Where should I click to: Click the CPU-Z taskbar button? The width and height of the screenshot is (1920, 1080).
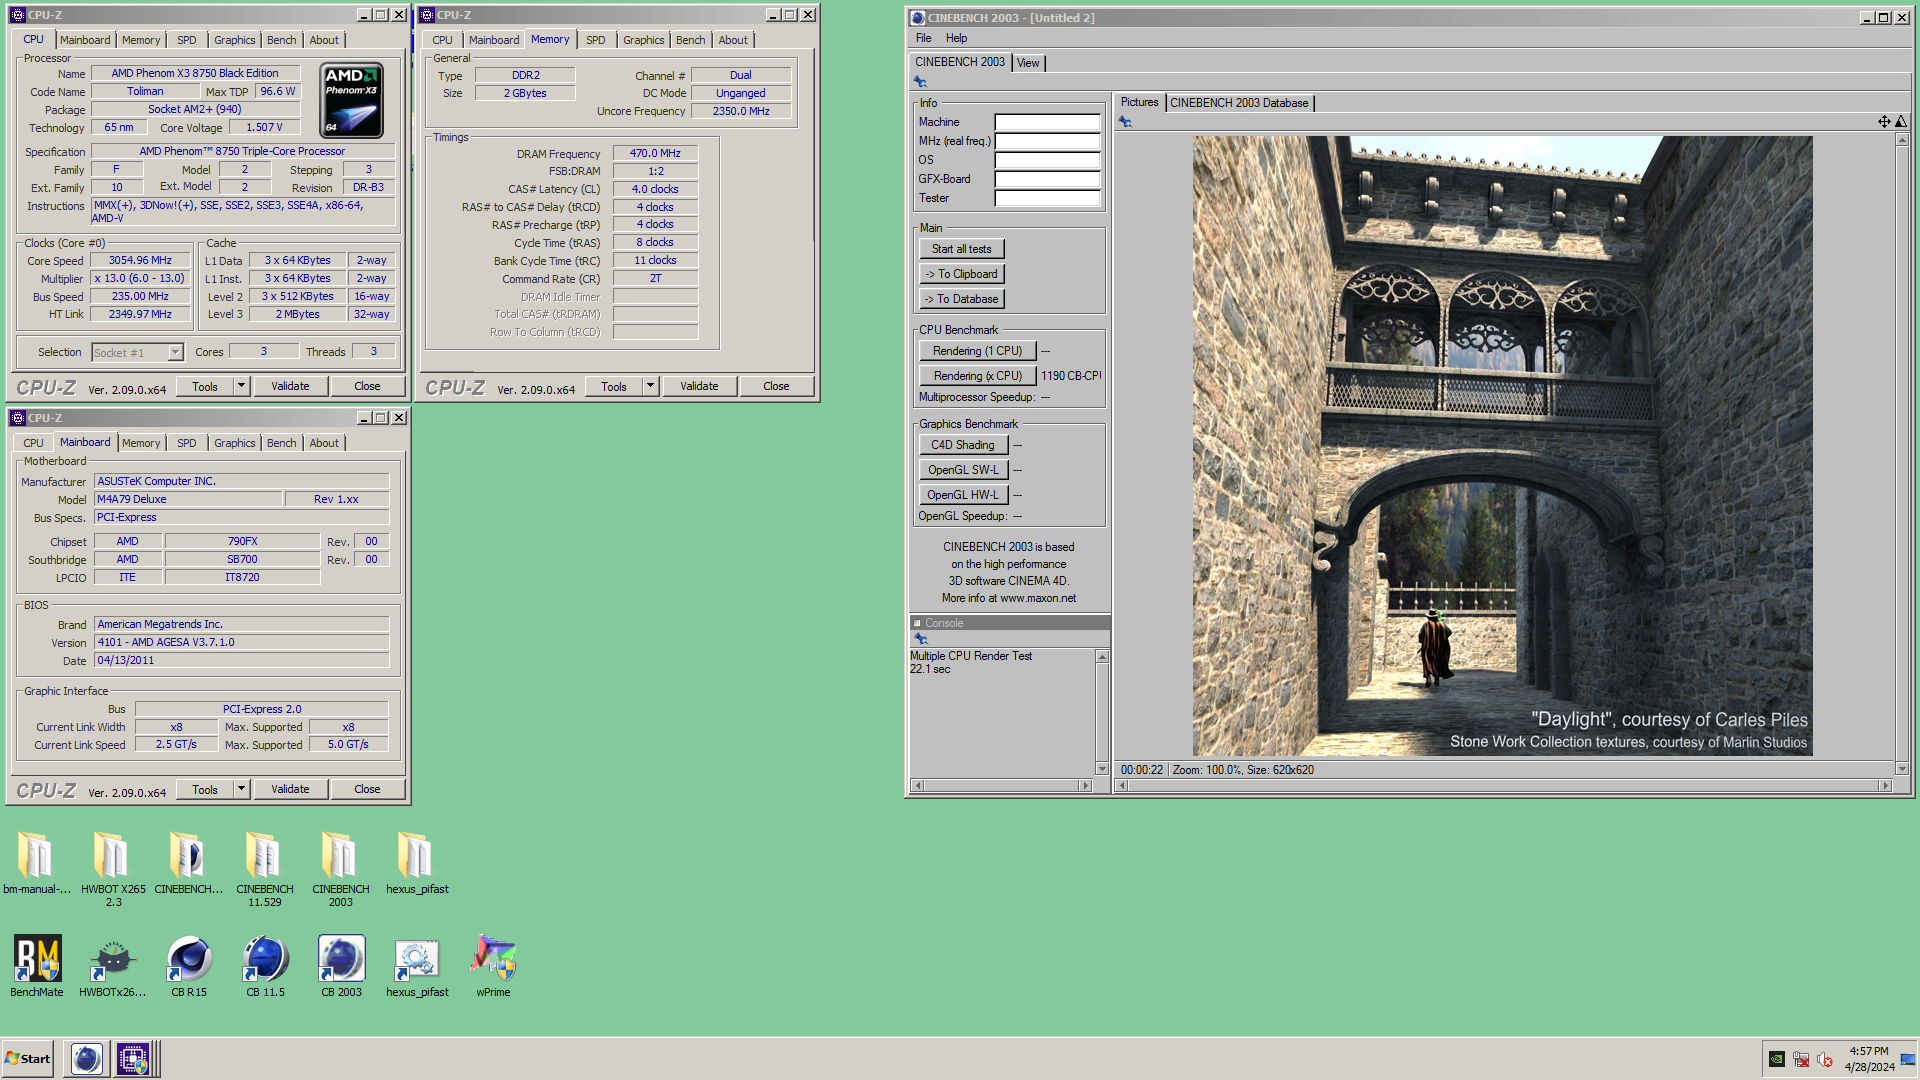133,1058
